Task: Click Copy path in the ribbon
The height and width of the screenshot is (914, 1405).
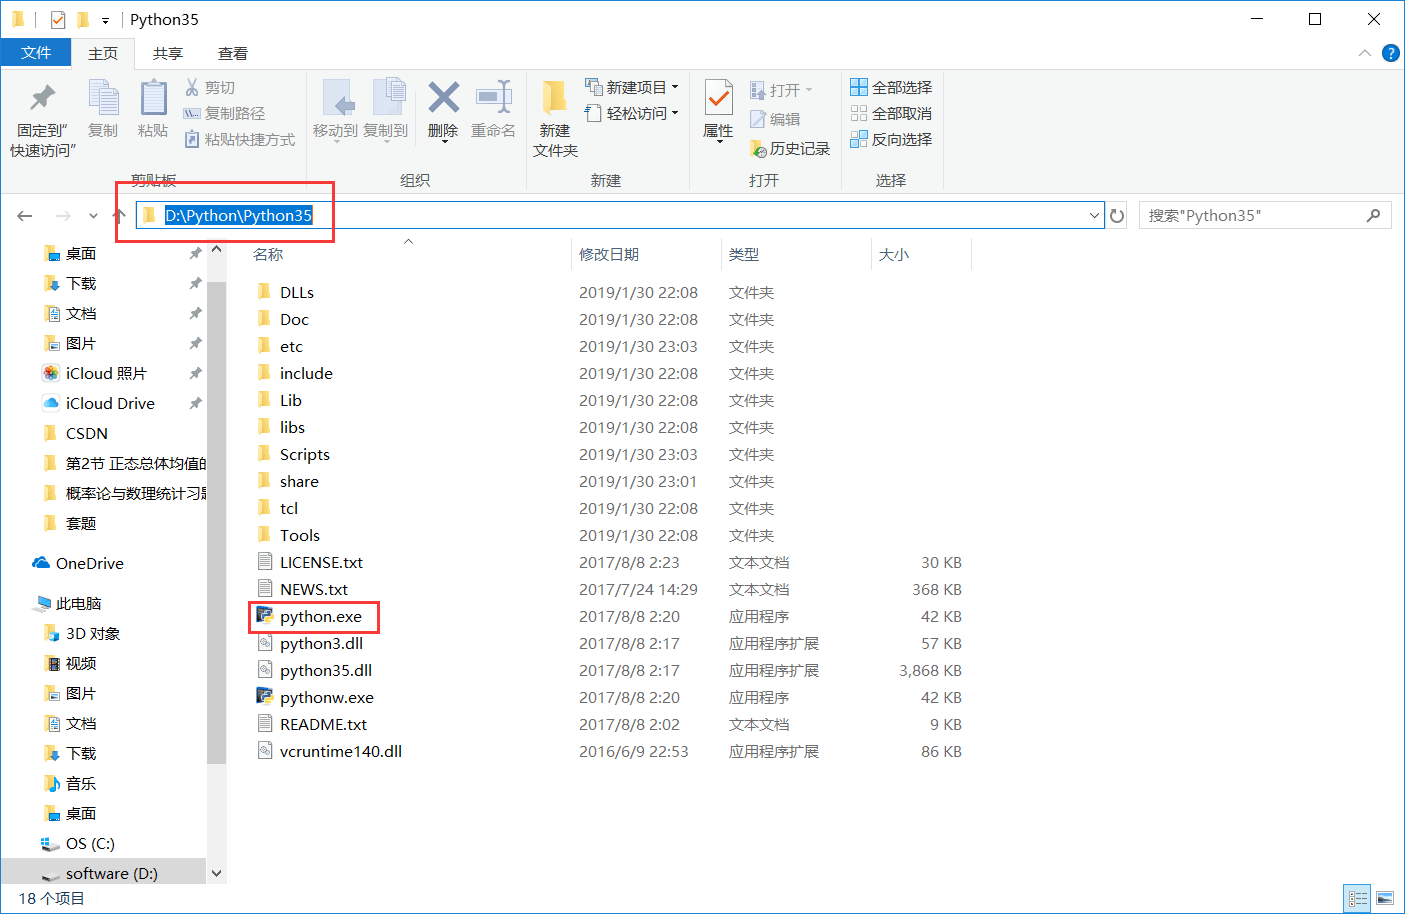Action: (x=225, y=114)
